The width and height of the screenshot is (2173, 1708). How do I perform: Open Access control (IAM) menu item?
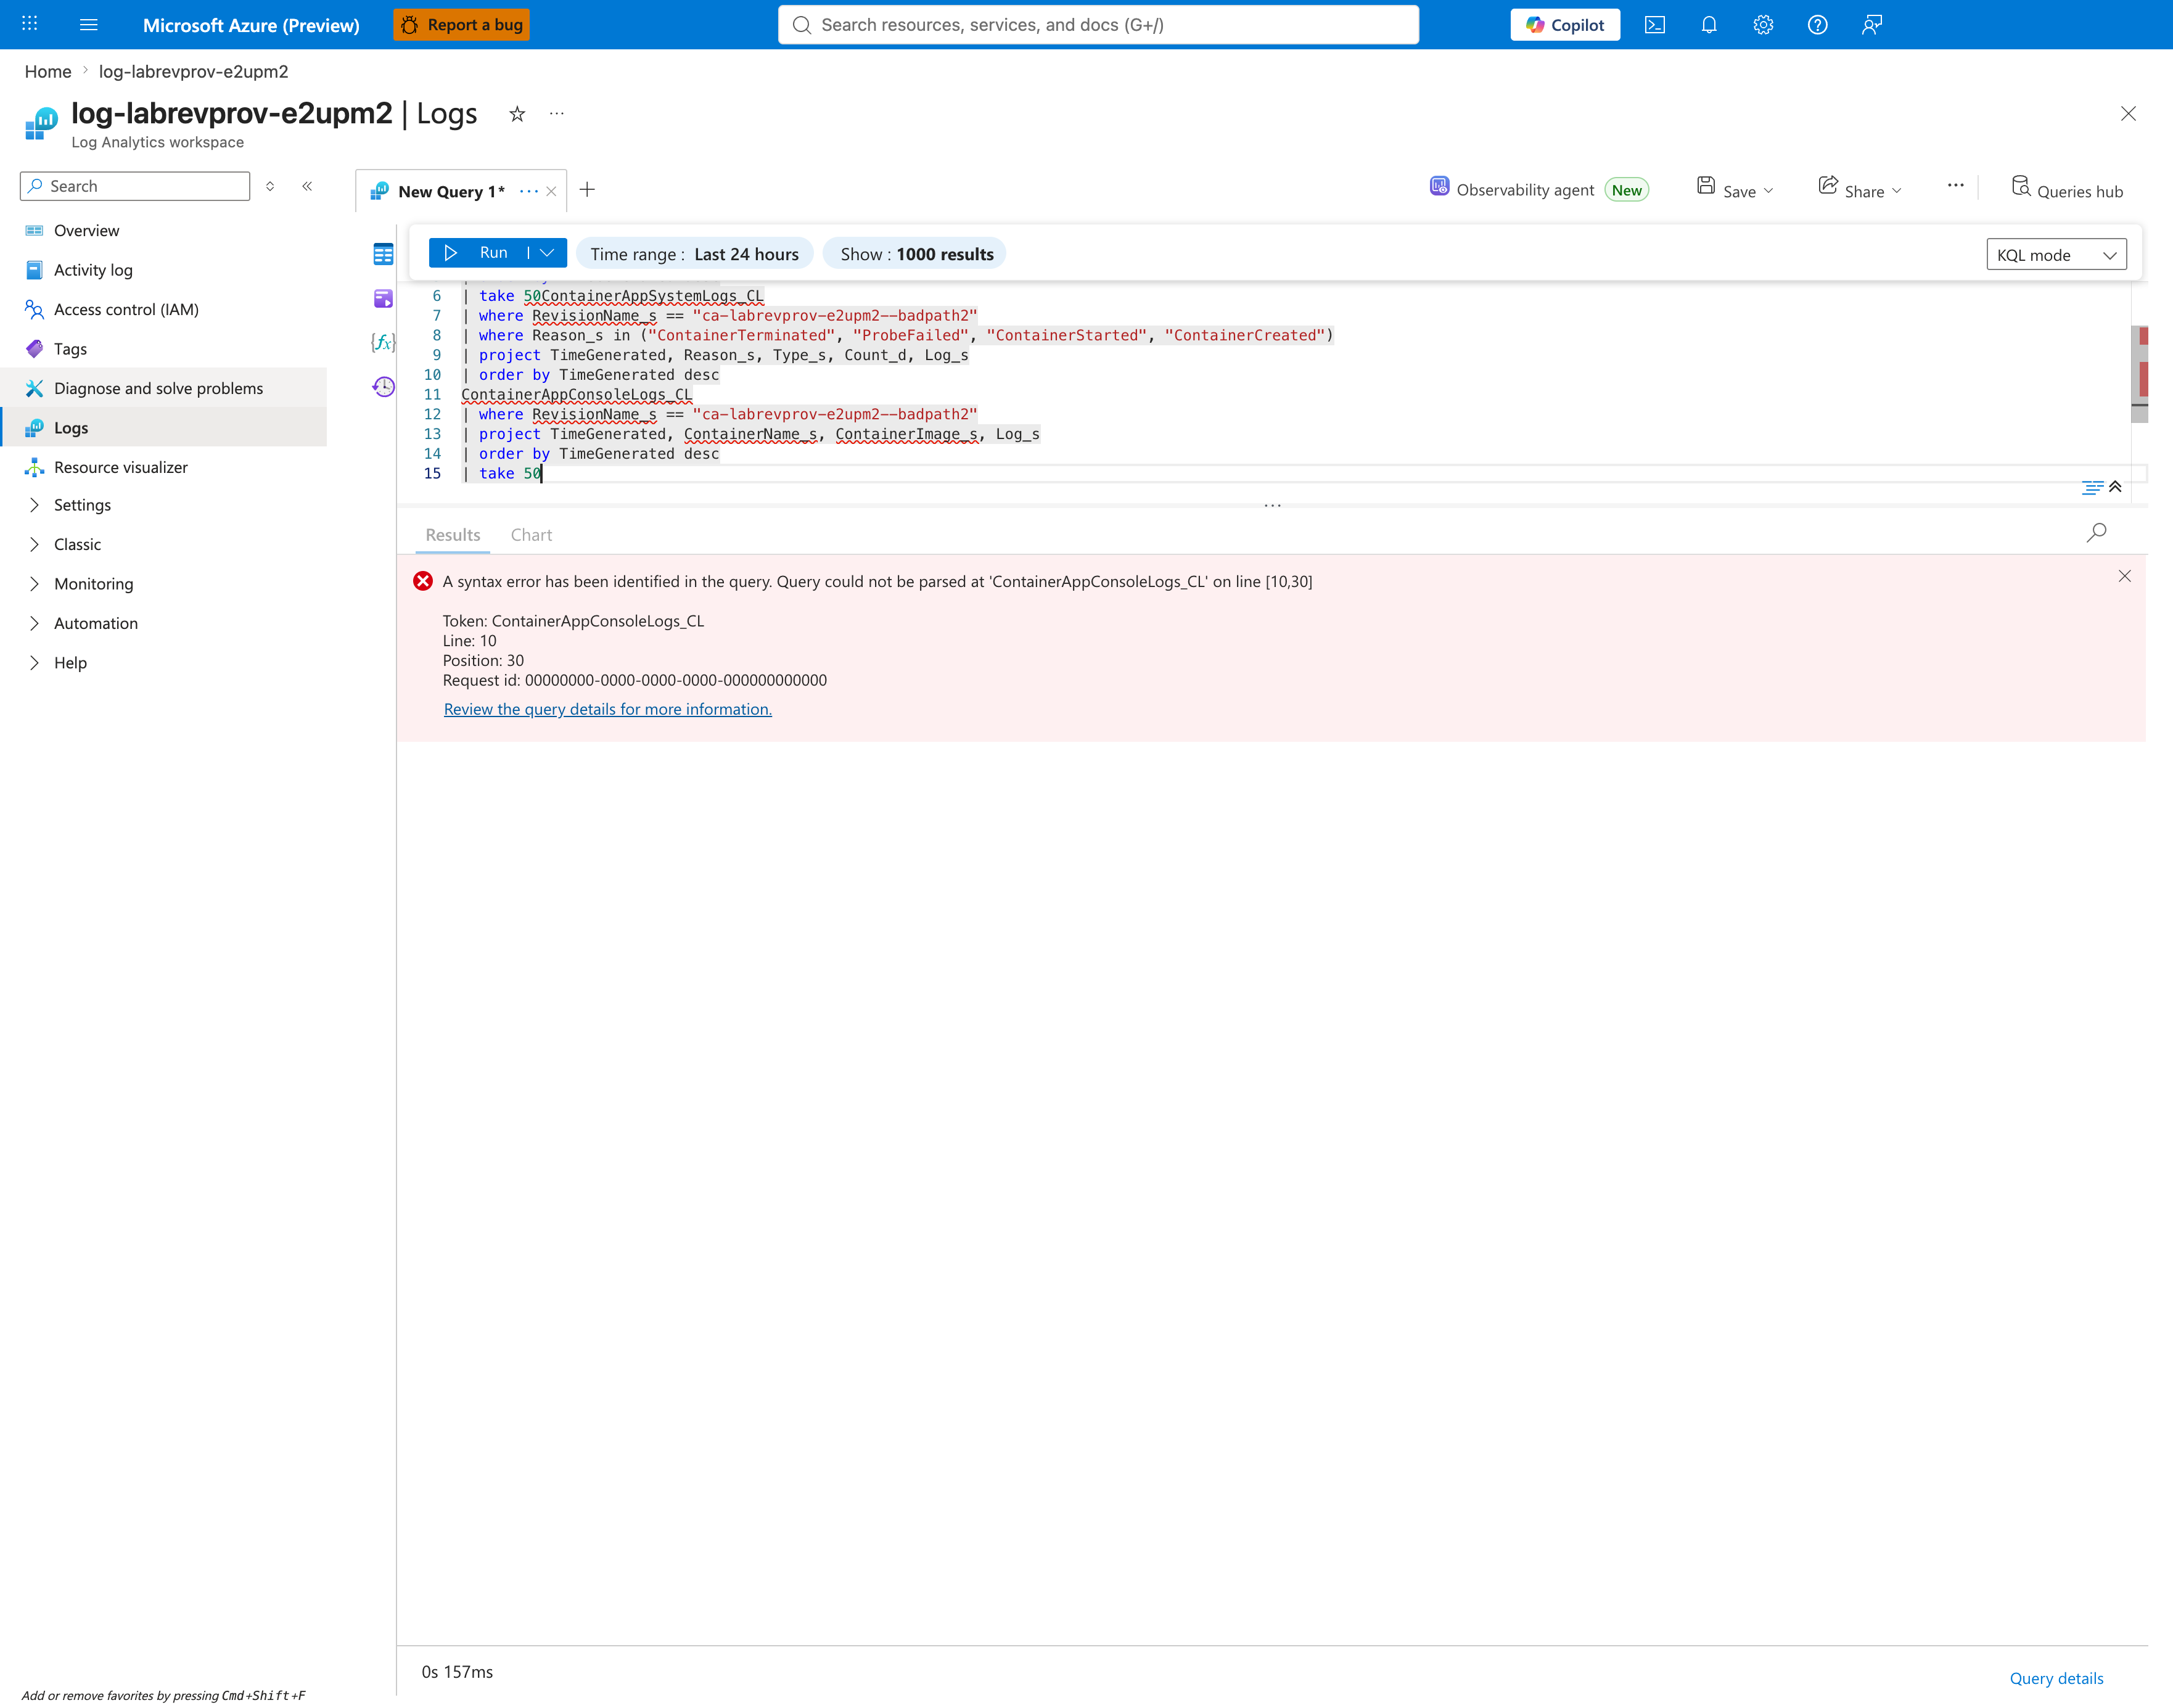(163, 309)
